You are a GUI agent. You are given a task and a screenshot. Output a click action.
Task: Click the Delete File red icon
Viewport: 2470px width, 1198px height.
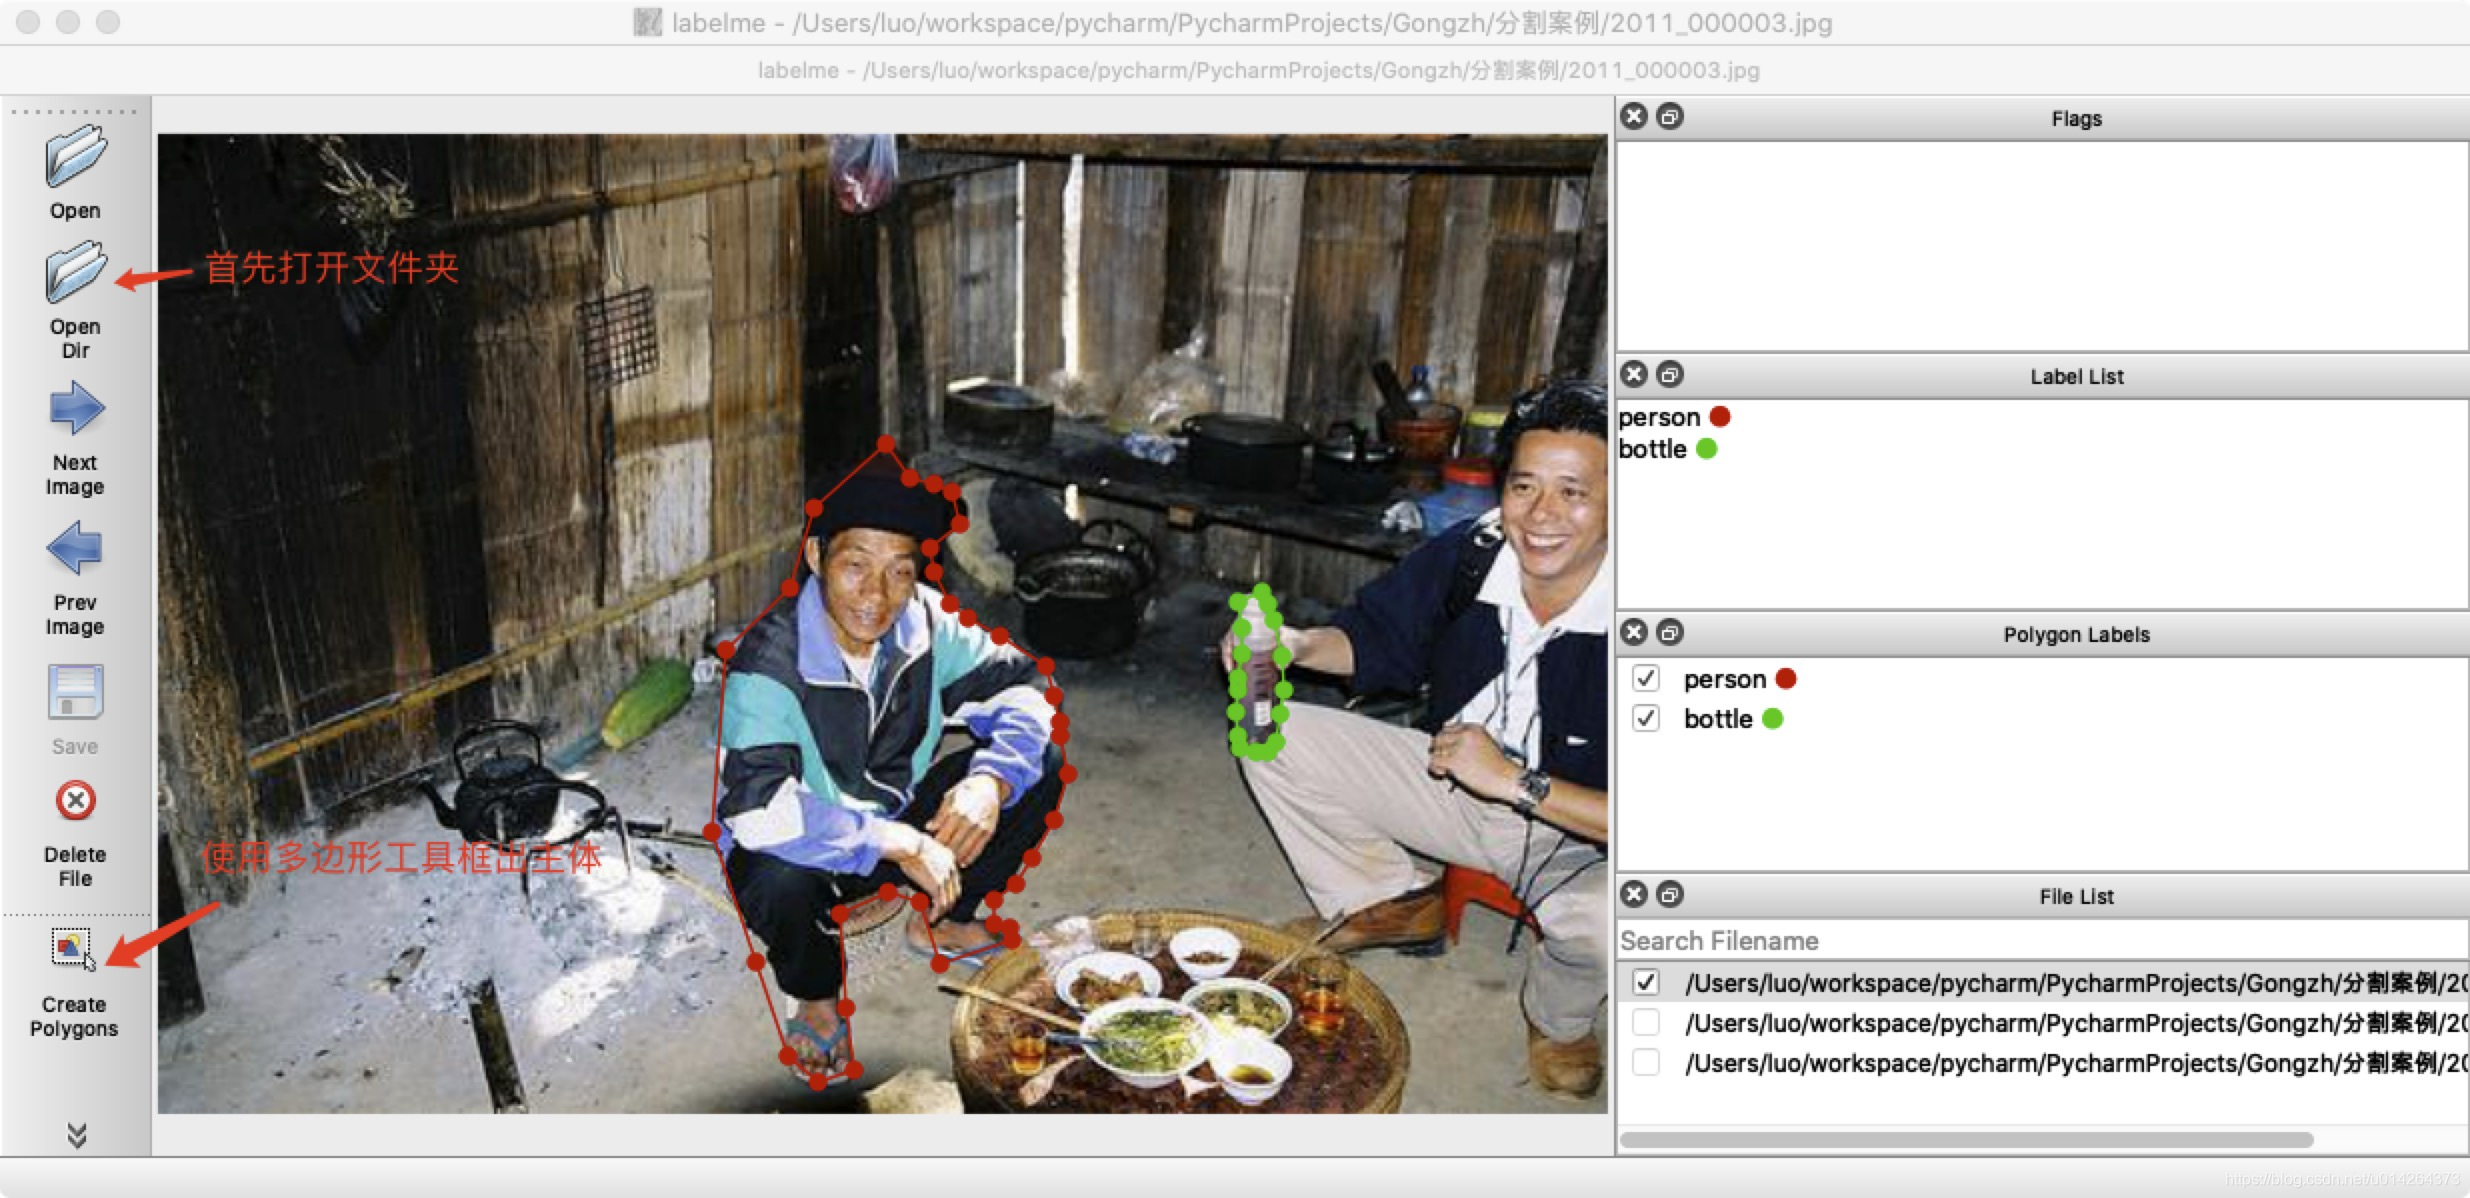pyautogui.click(x=75, y=801)
